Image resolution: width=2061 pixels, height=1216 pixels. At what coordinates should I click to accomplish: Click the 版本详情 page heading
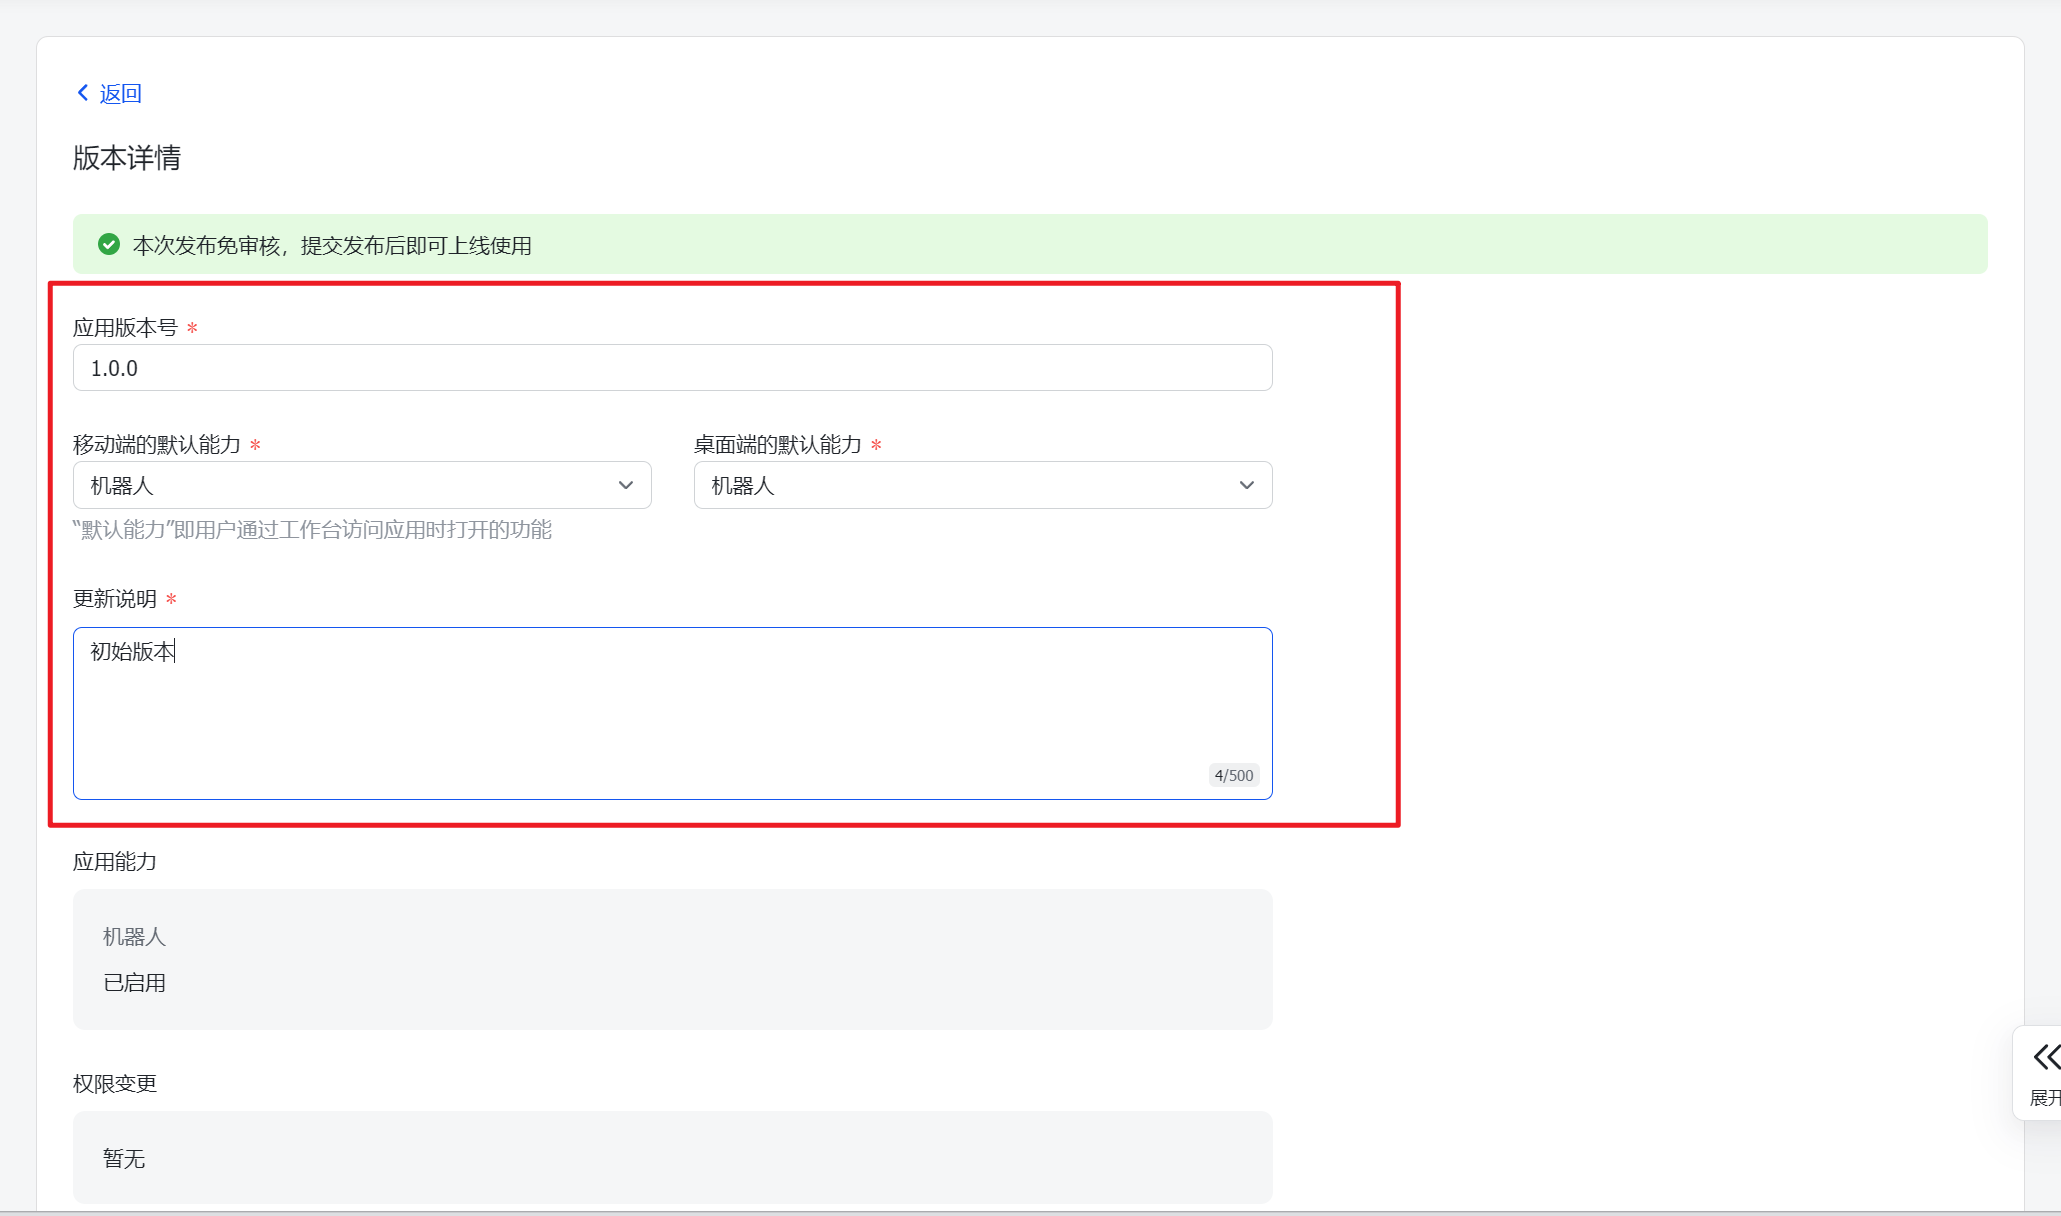tap(127, 158)
